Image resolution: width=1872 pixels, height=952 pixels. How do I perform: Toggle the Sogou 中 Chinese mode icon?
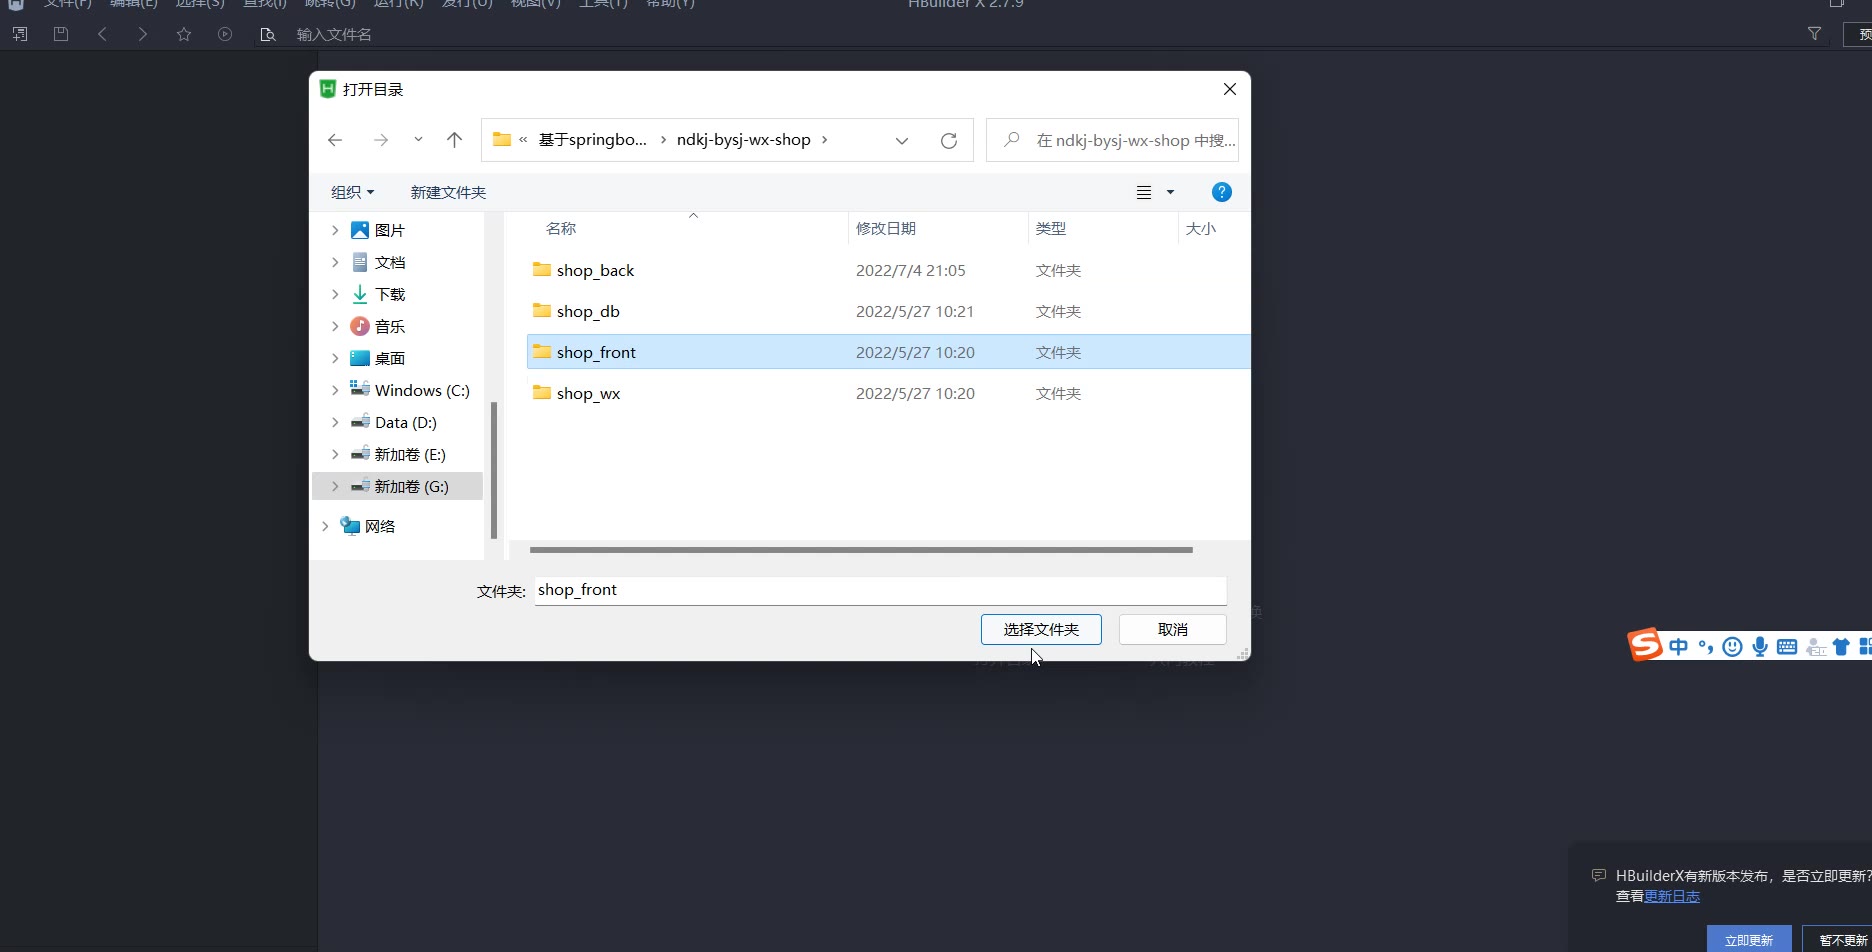(1679, 647)
